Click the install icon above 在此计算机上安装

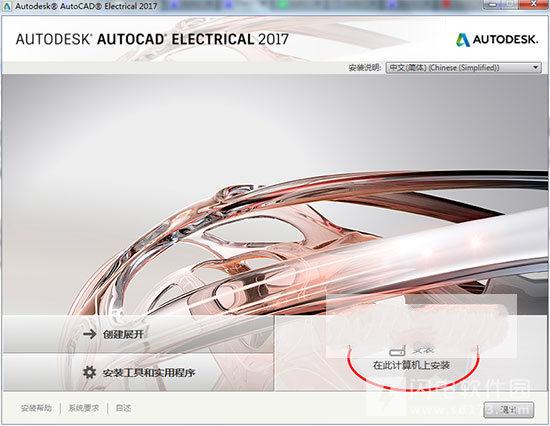pos(397,350)
